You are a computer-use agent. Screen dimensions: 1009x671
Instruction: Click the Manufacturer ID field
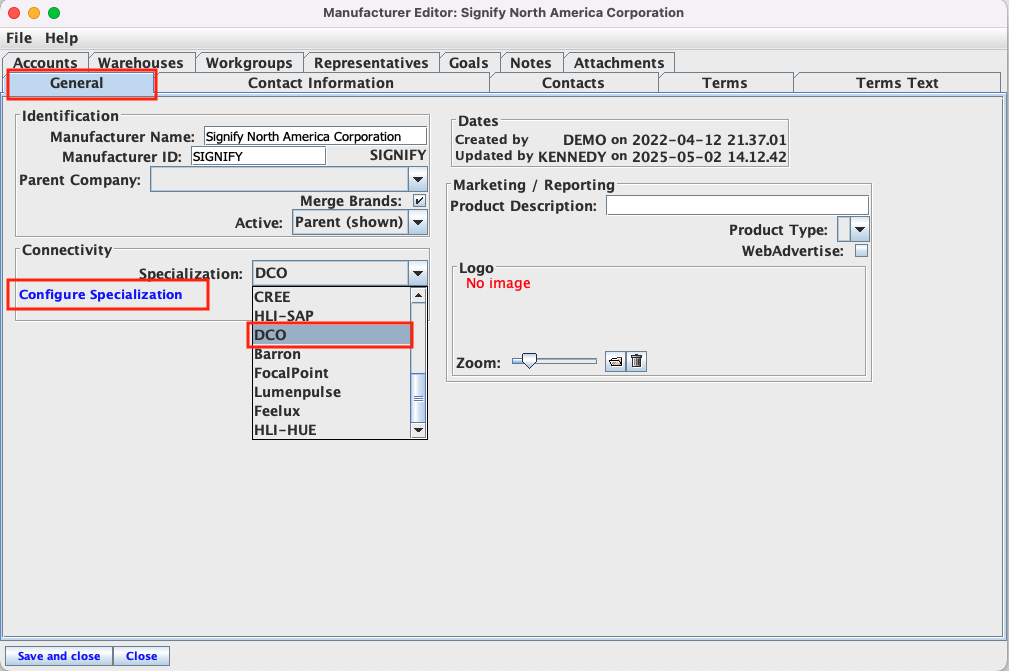click(x=259, y=156)
